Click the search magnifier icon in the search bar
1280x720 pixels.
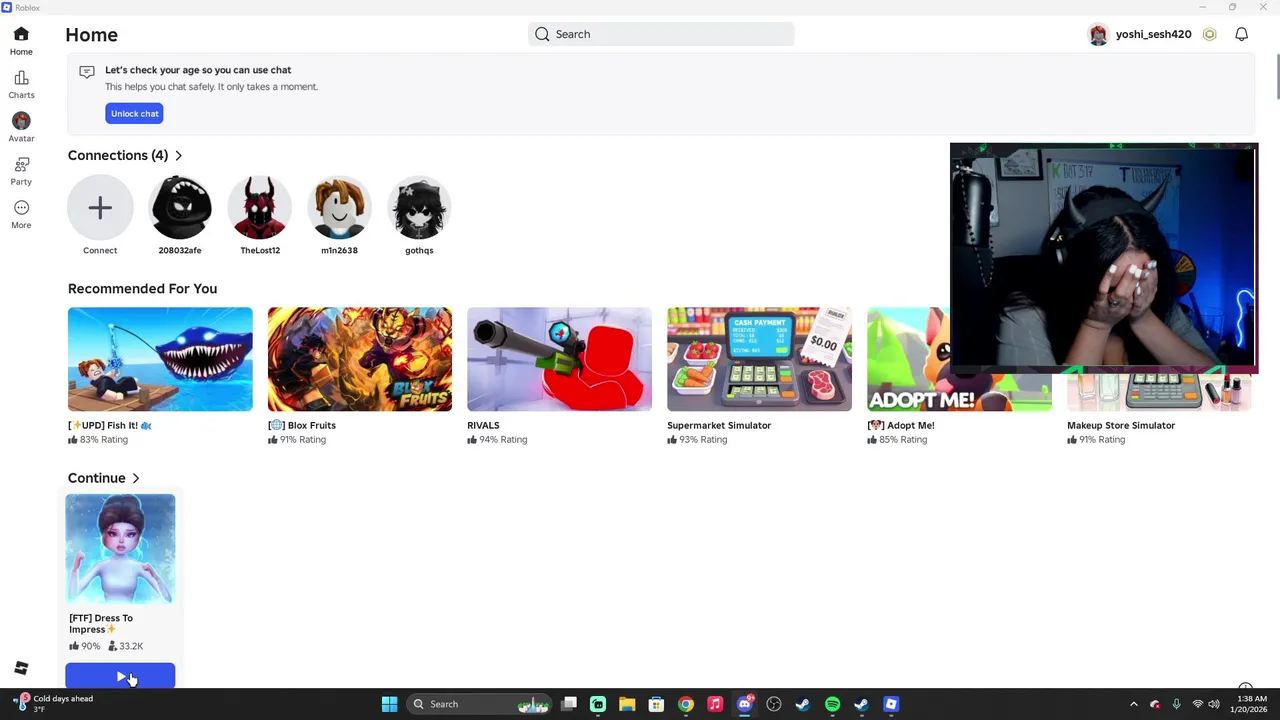[x=542, y=34]
